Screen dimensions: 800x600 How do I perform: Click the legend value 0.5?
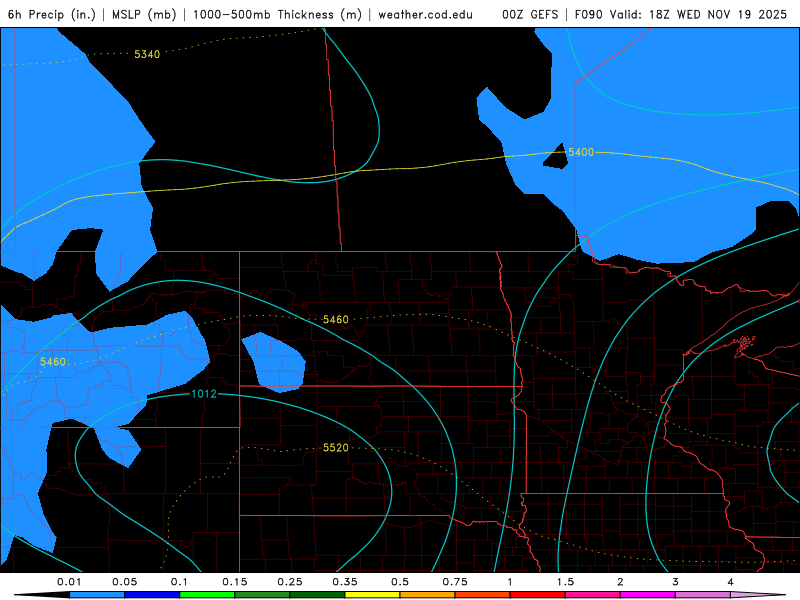(400, 582)
